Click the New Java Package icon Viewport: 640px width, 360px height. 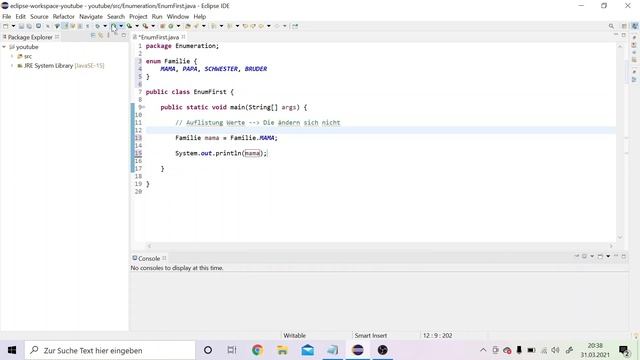coord(162,26)
